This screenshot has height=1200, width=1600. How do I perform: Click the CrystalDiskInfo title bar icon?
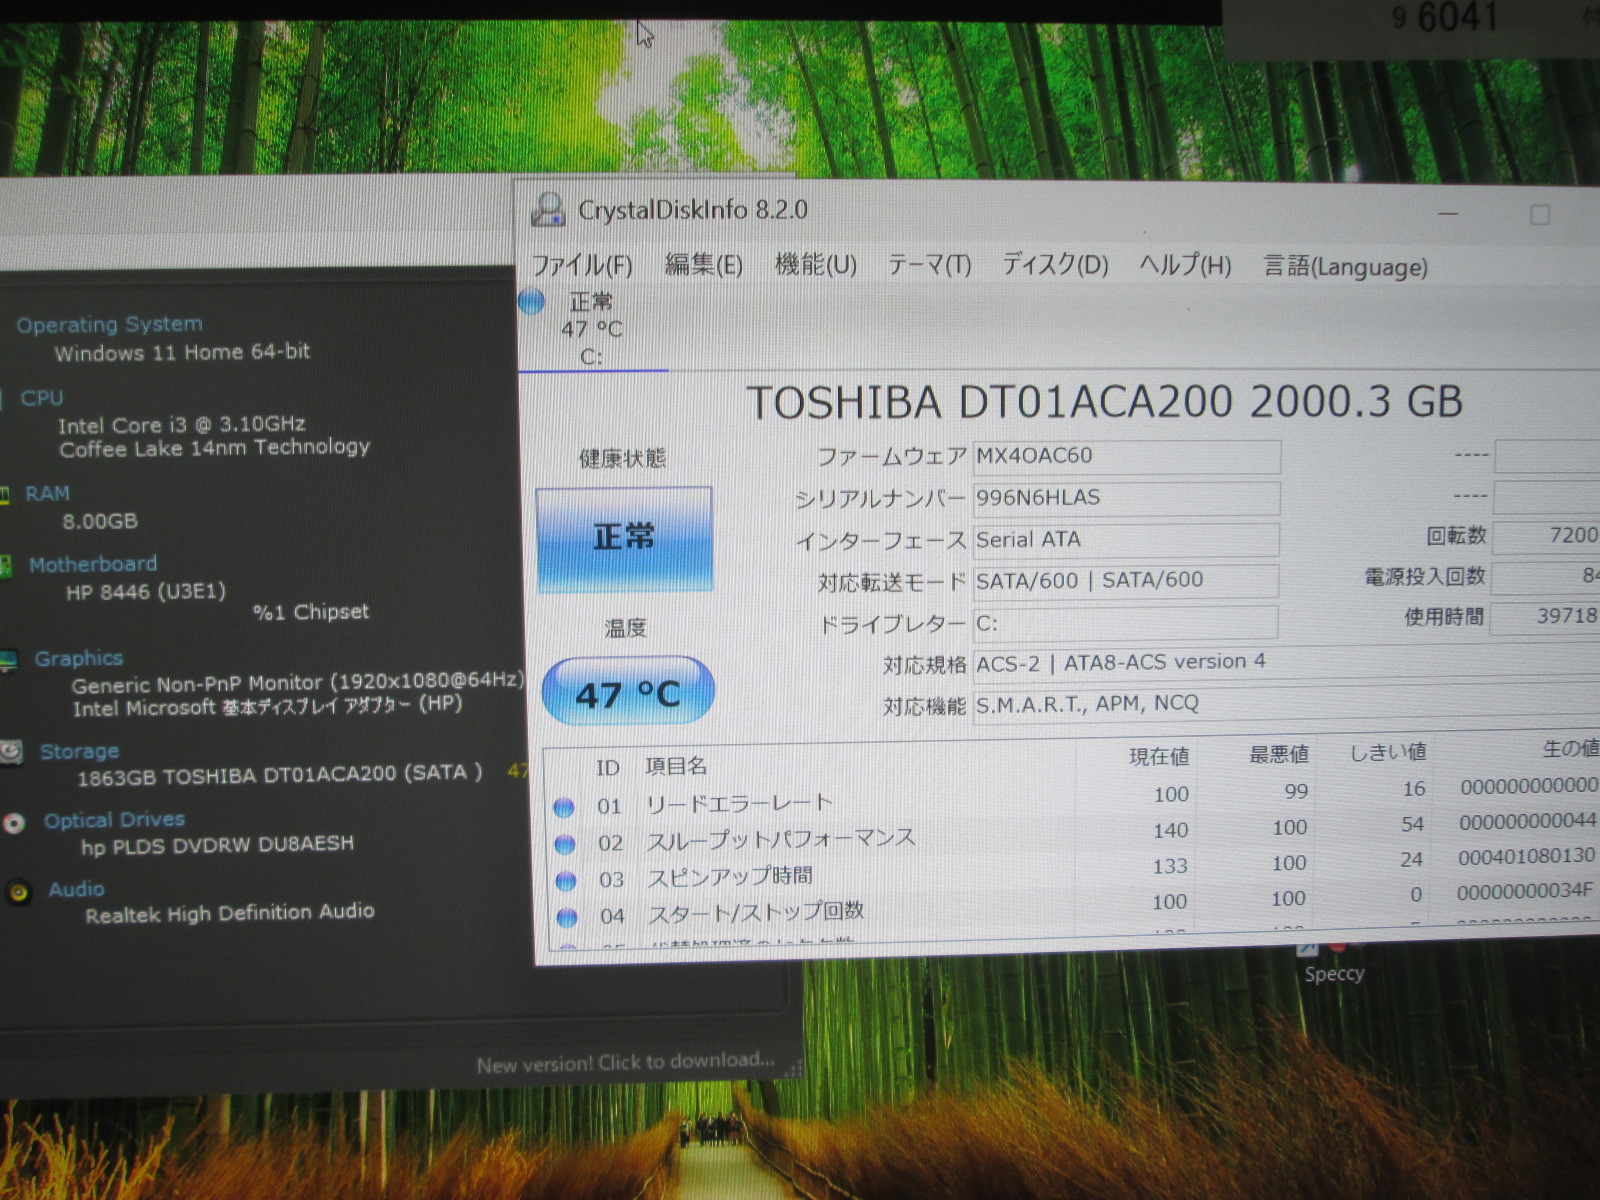coord(547,209)
